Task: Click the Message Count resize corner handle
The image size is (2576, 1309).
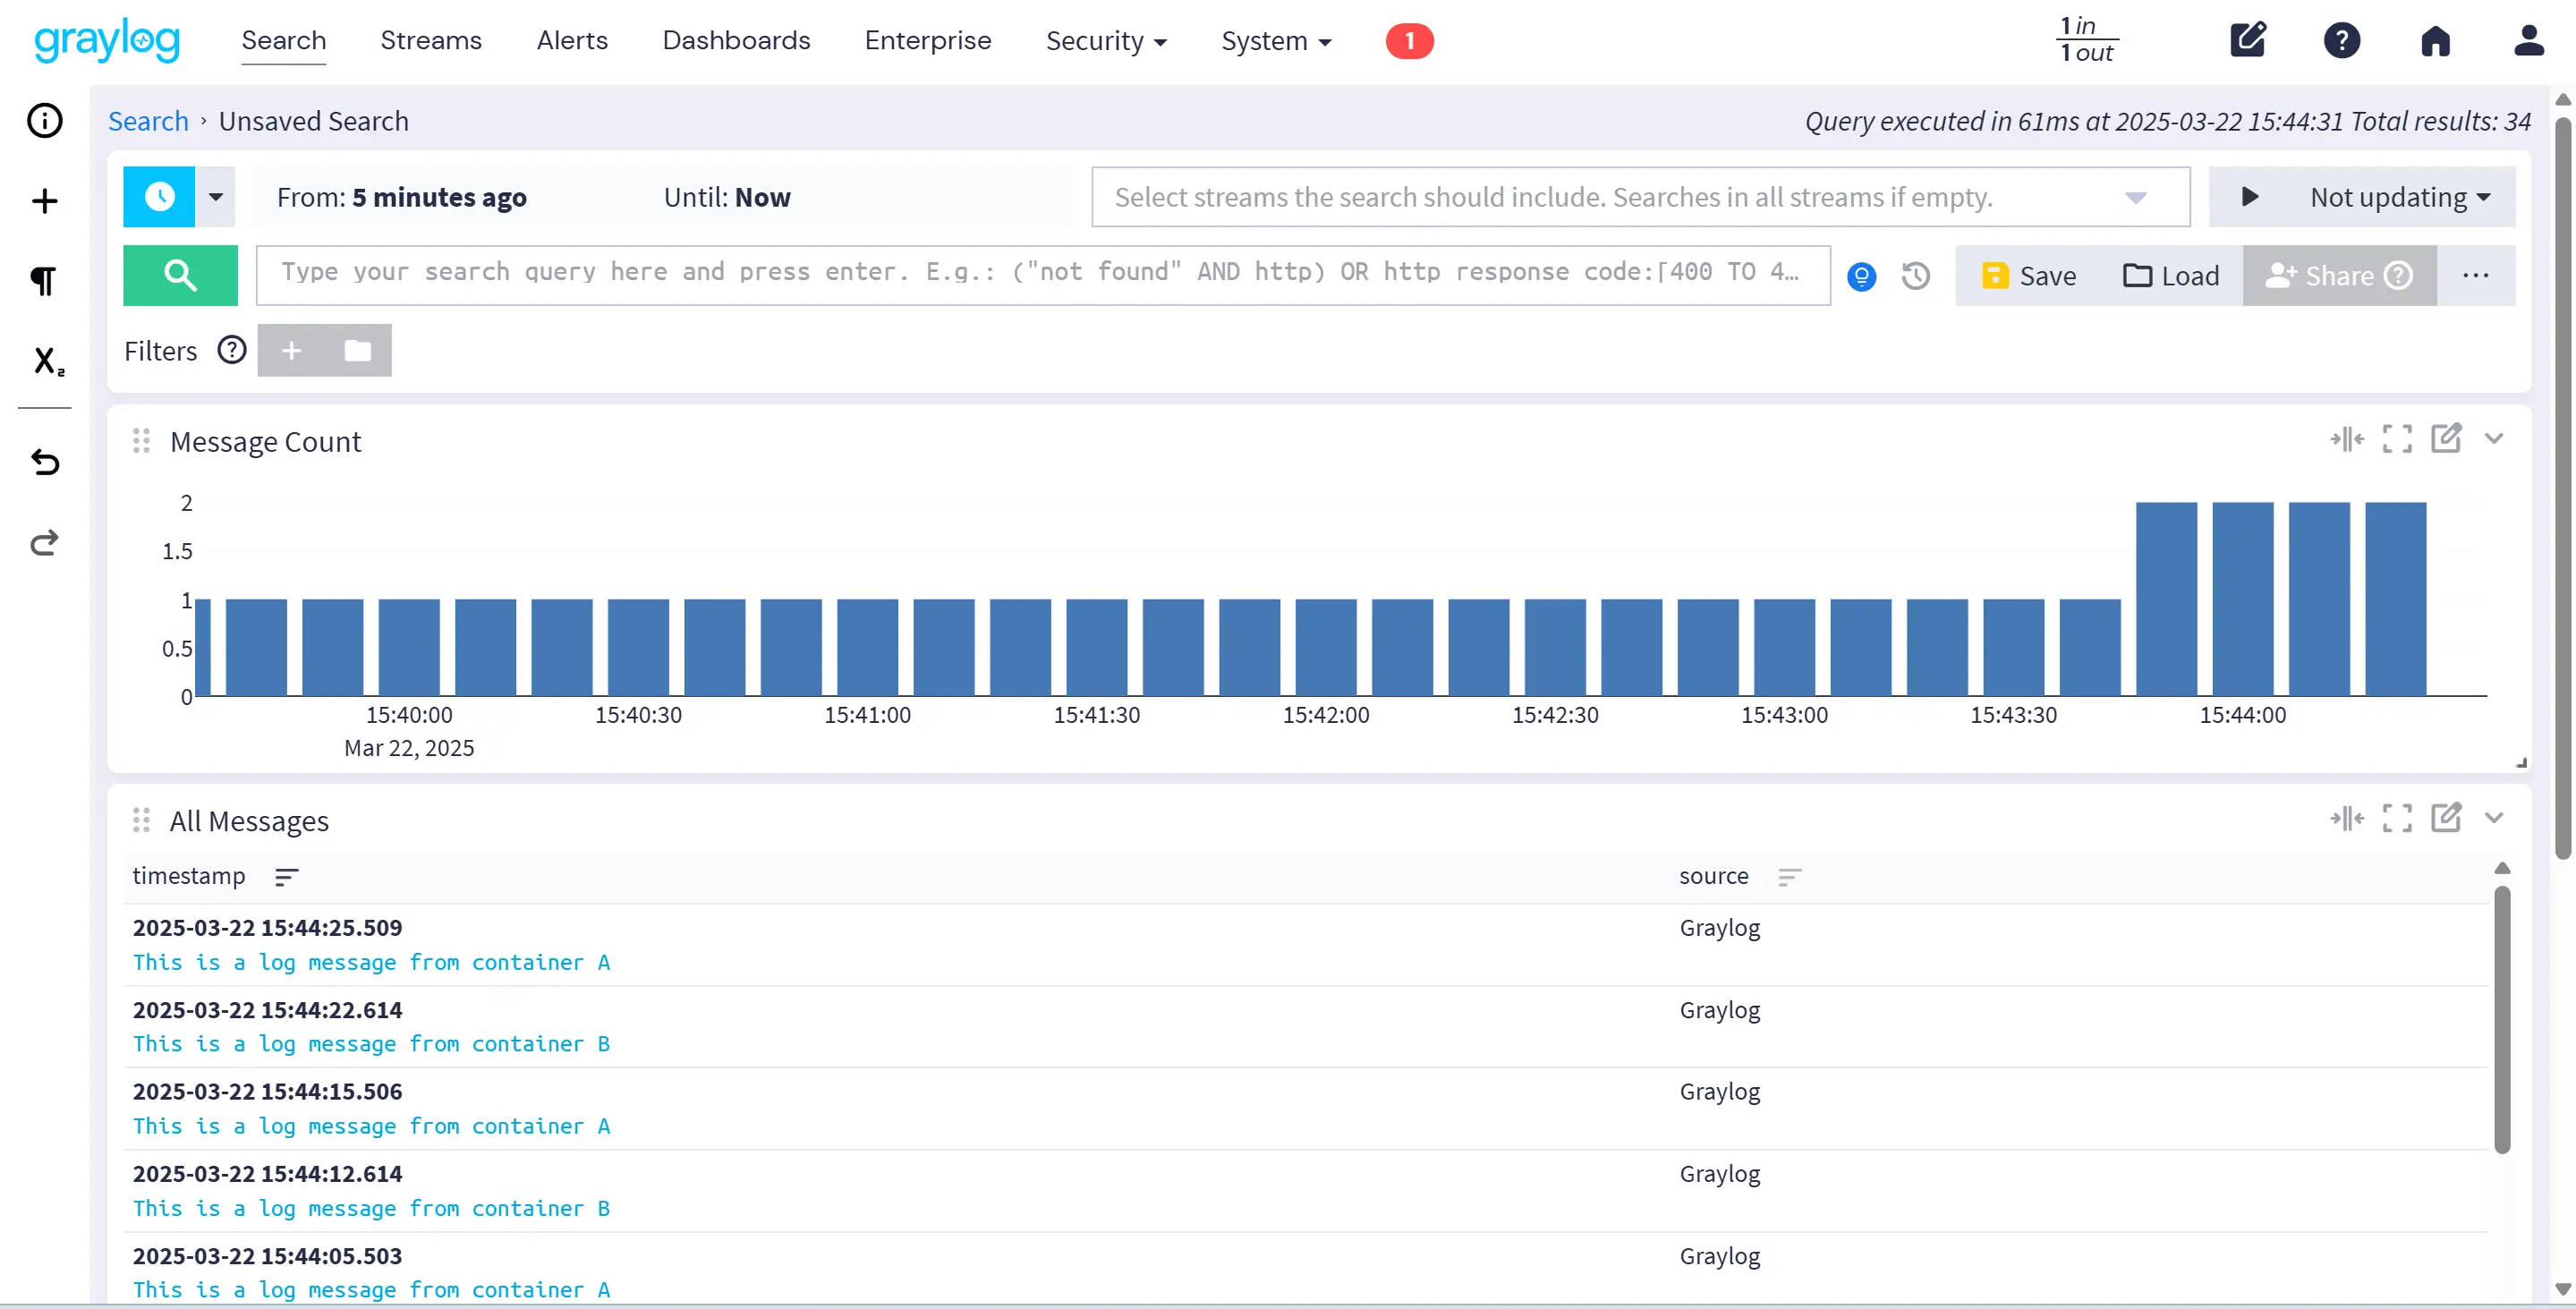Action: coord(2521,763)
